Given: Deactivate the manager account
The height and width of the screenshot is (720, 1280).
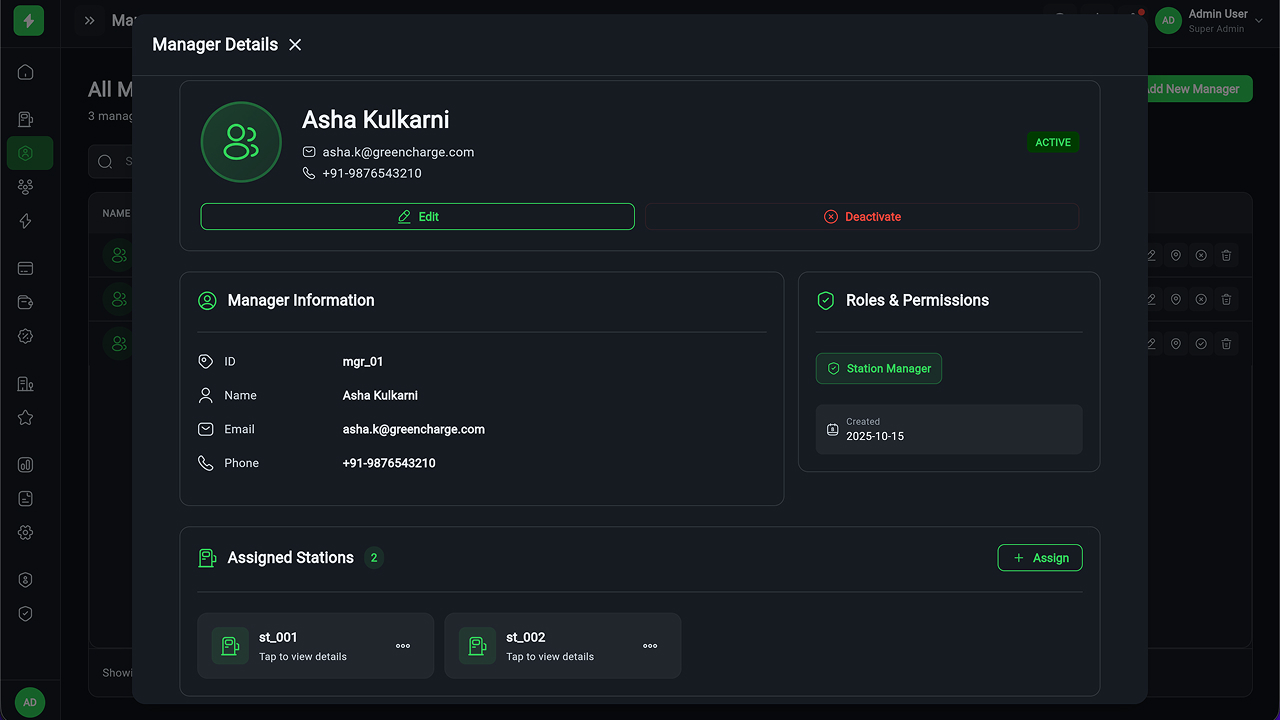Looking at the screenshot, I should point(862,217).
